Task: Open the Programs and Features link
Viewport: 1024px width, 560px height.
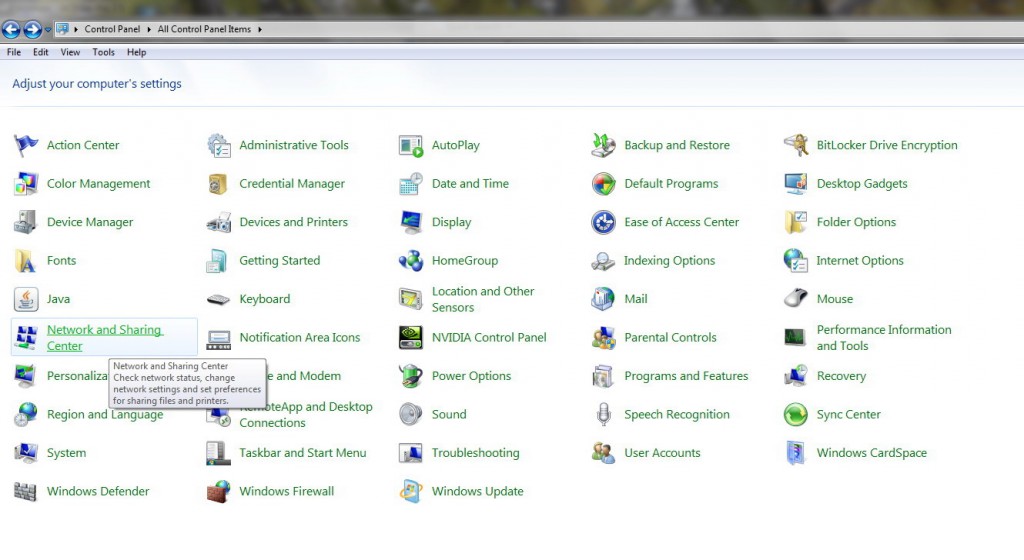Action: pyautogui.click(x=686, y=376)
